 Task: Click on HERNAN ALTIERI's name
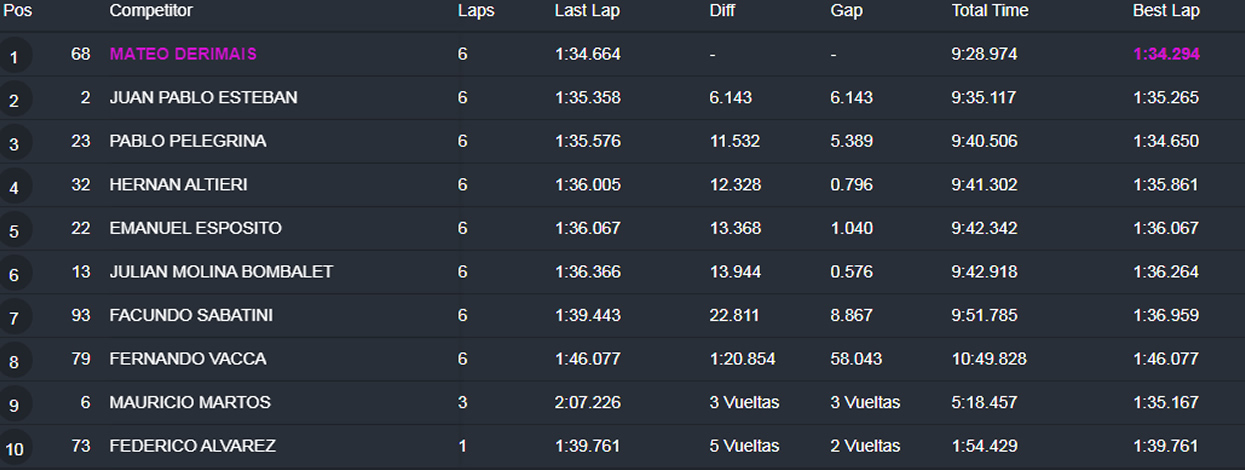pos(178,185)
